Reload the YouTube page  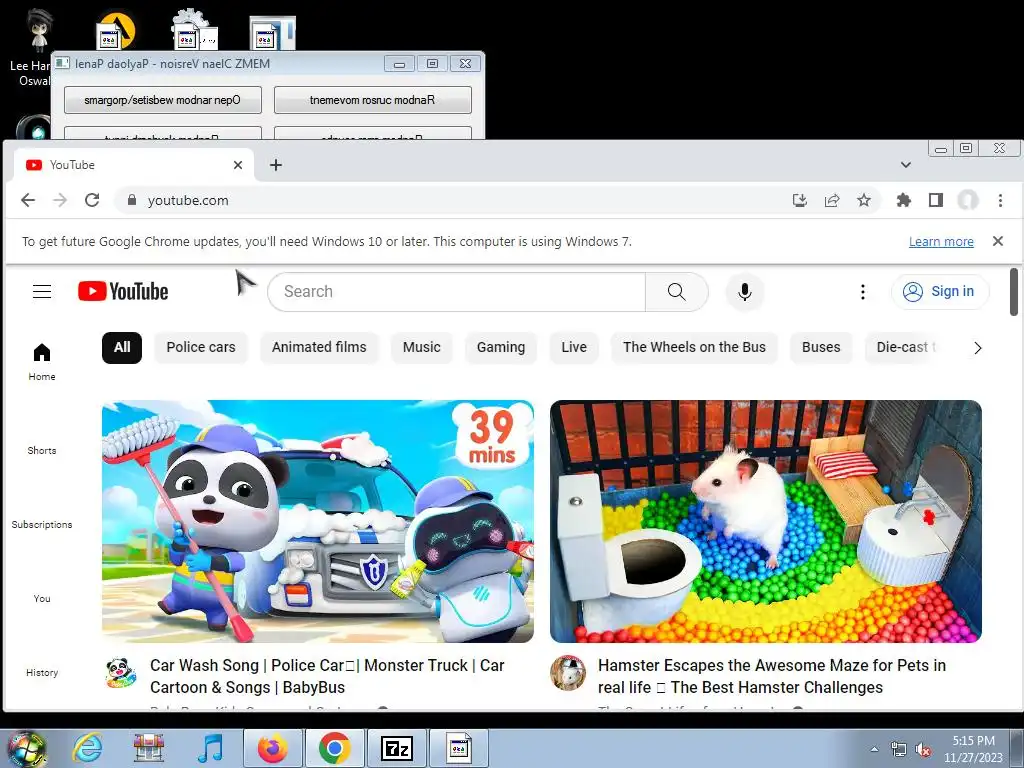pos(92,200)
